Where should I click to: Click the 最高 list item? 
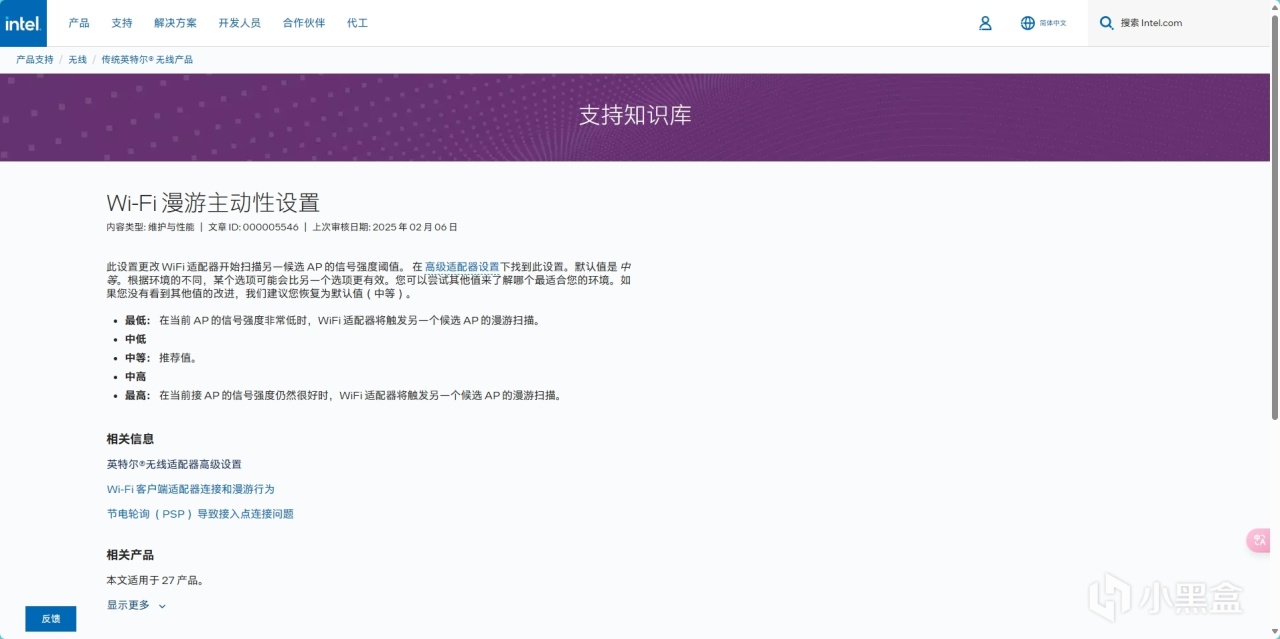pos(344,395)
